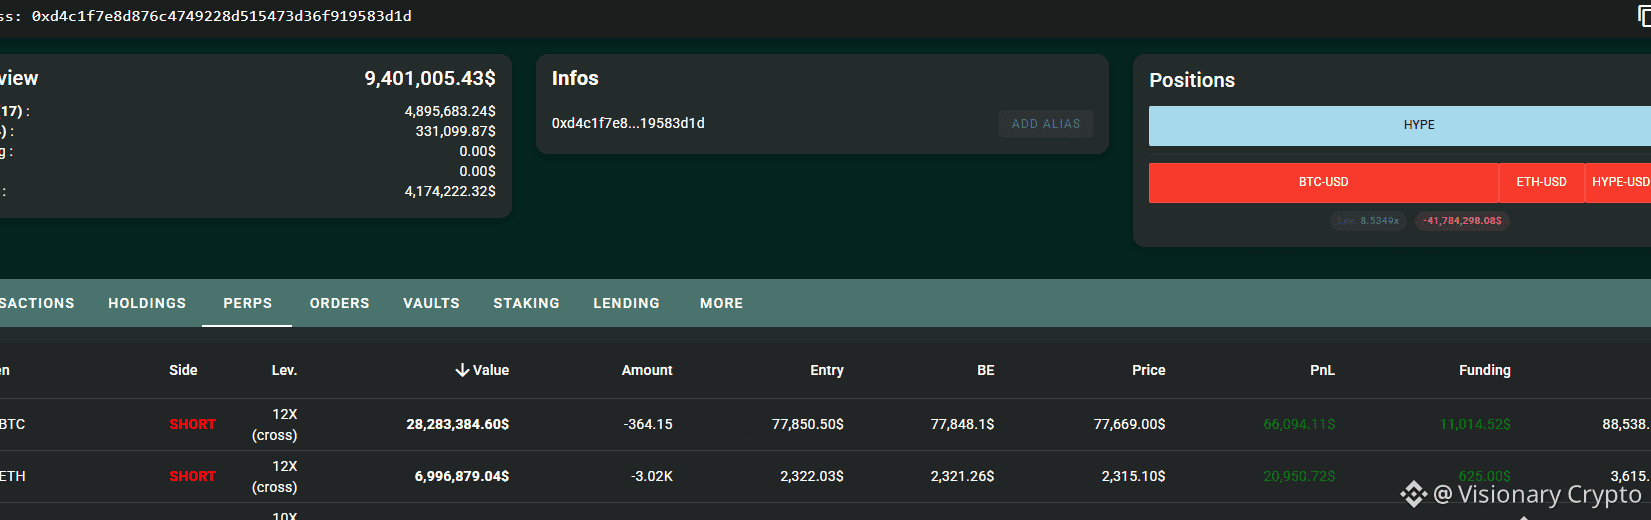Click BTC funding 11,014.52$
Viewport: 1651px width, 520px height.
click(1475, 424)
